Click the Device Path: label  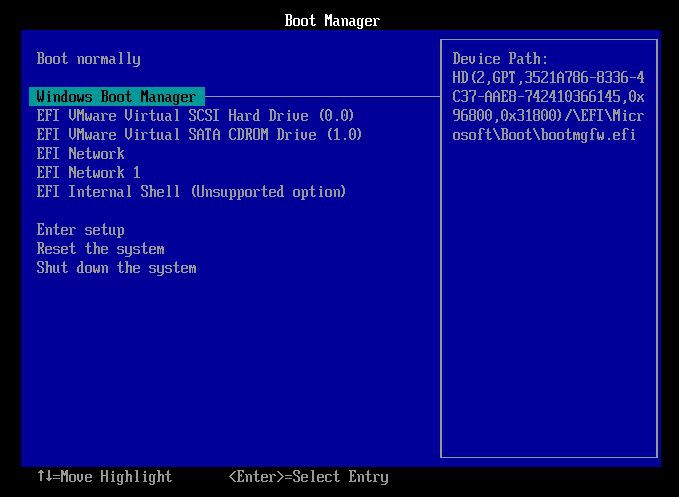[x=500, y=58]
